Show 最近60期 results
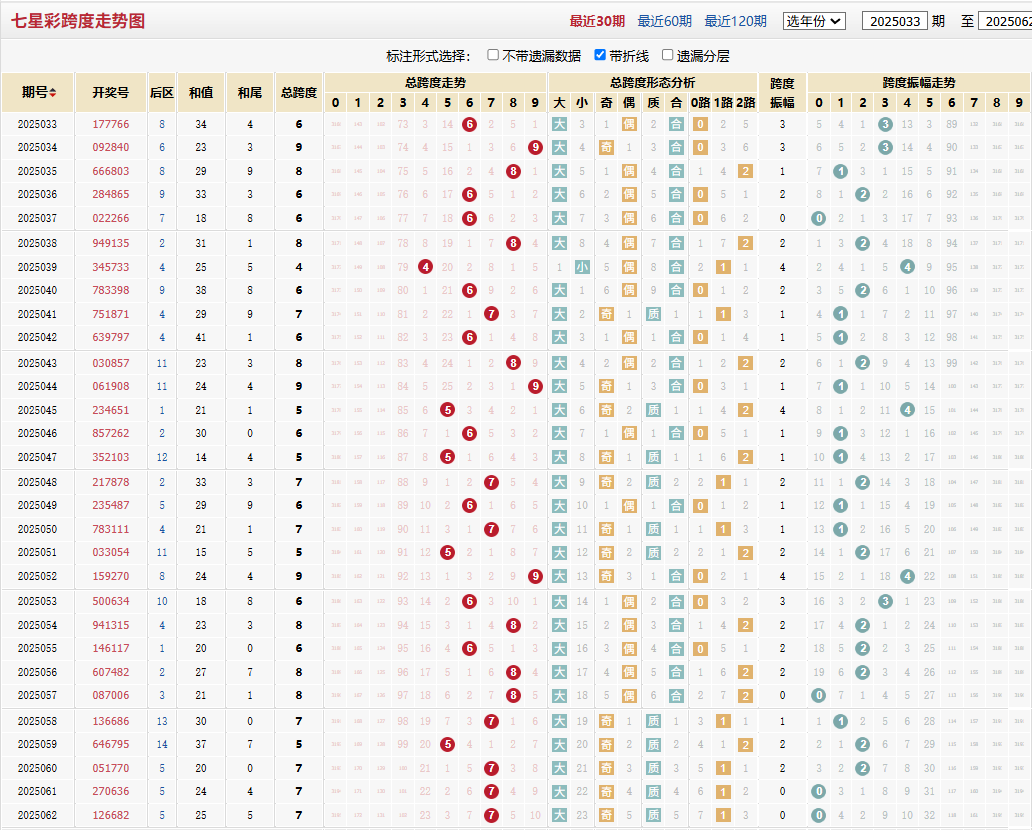 click(664, 21)
